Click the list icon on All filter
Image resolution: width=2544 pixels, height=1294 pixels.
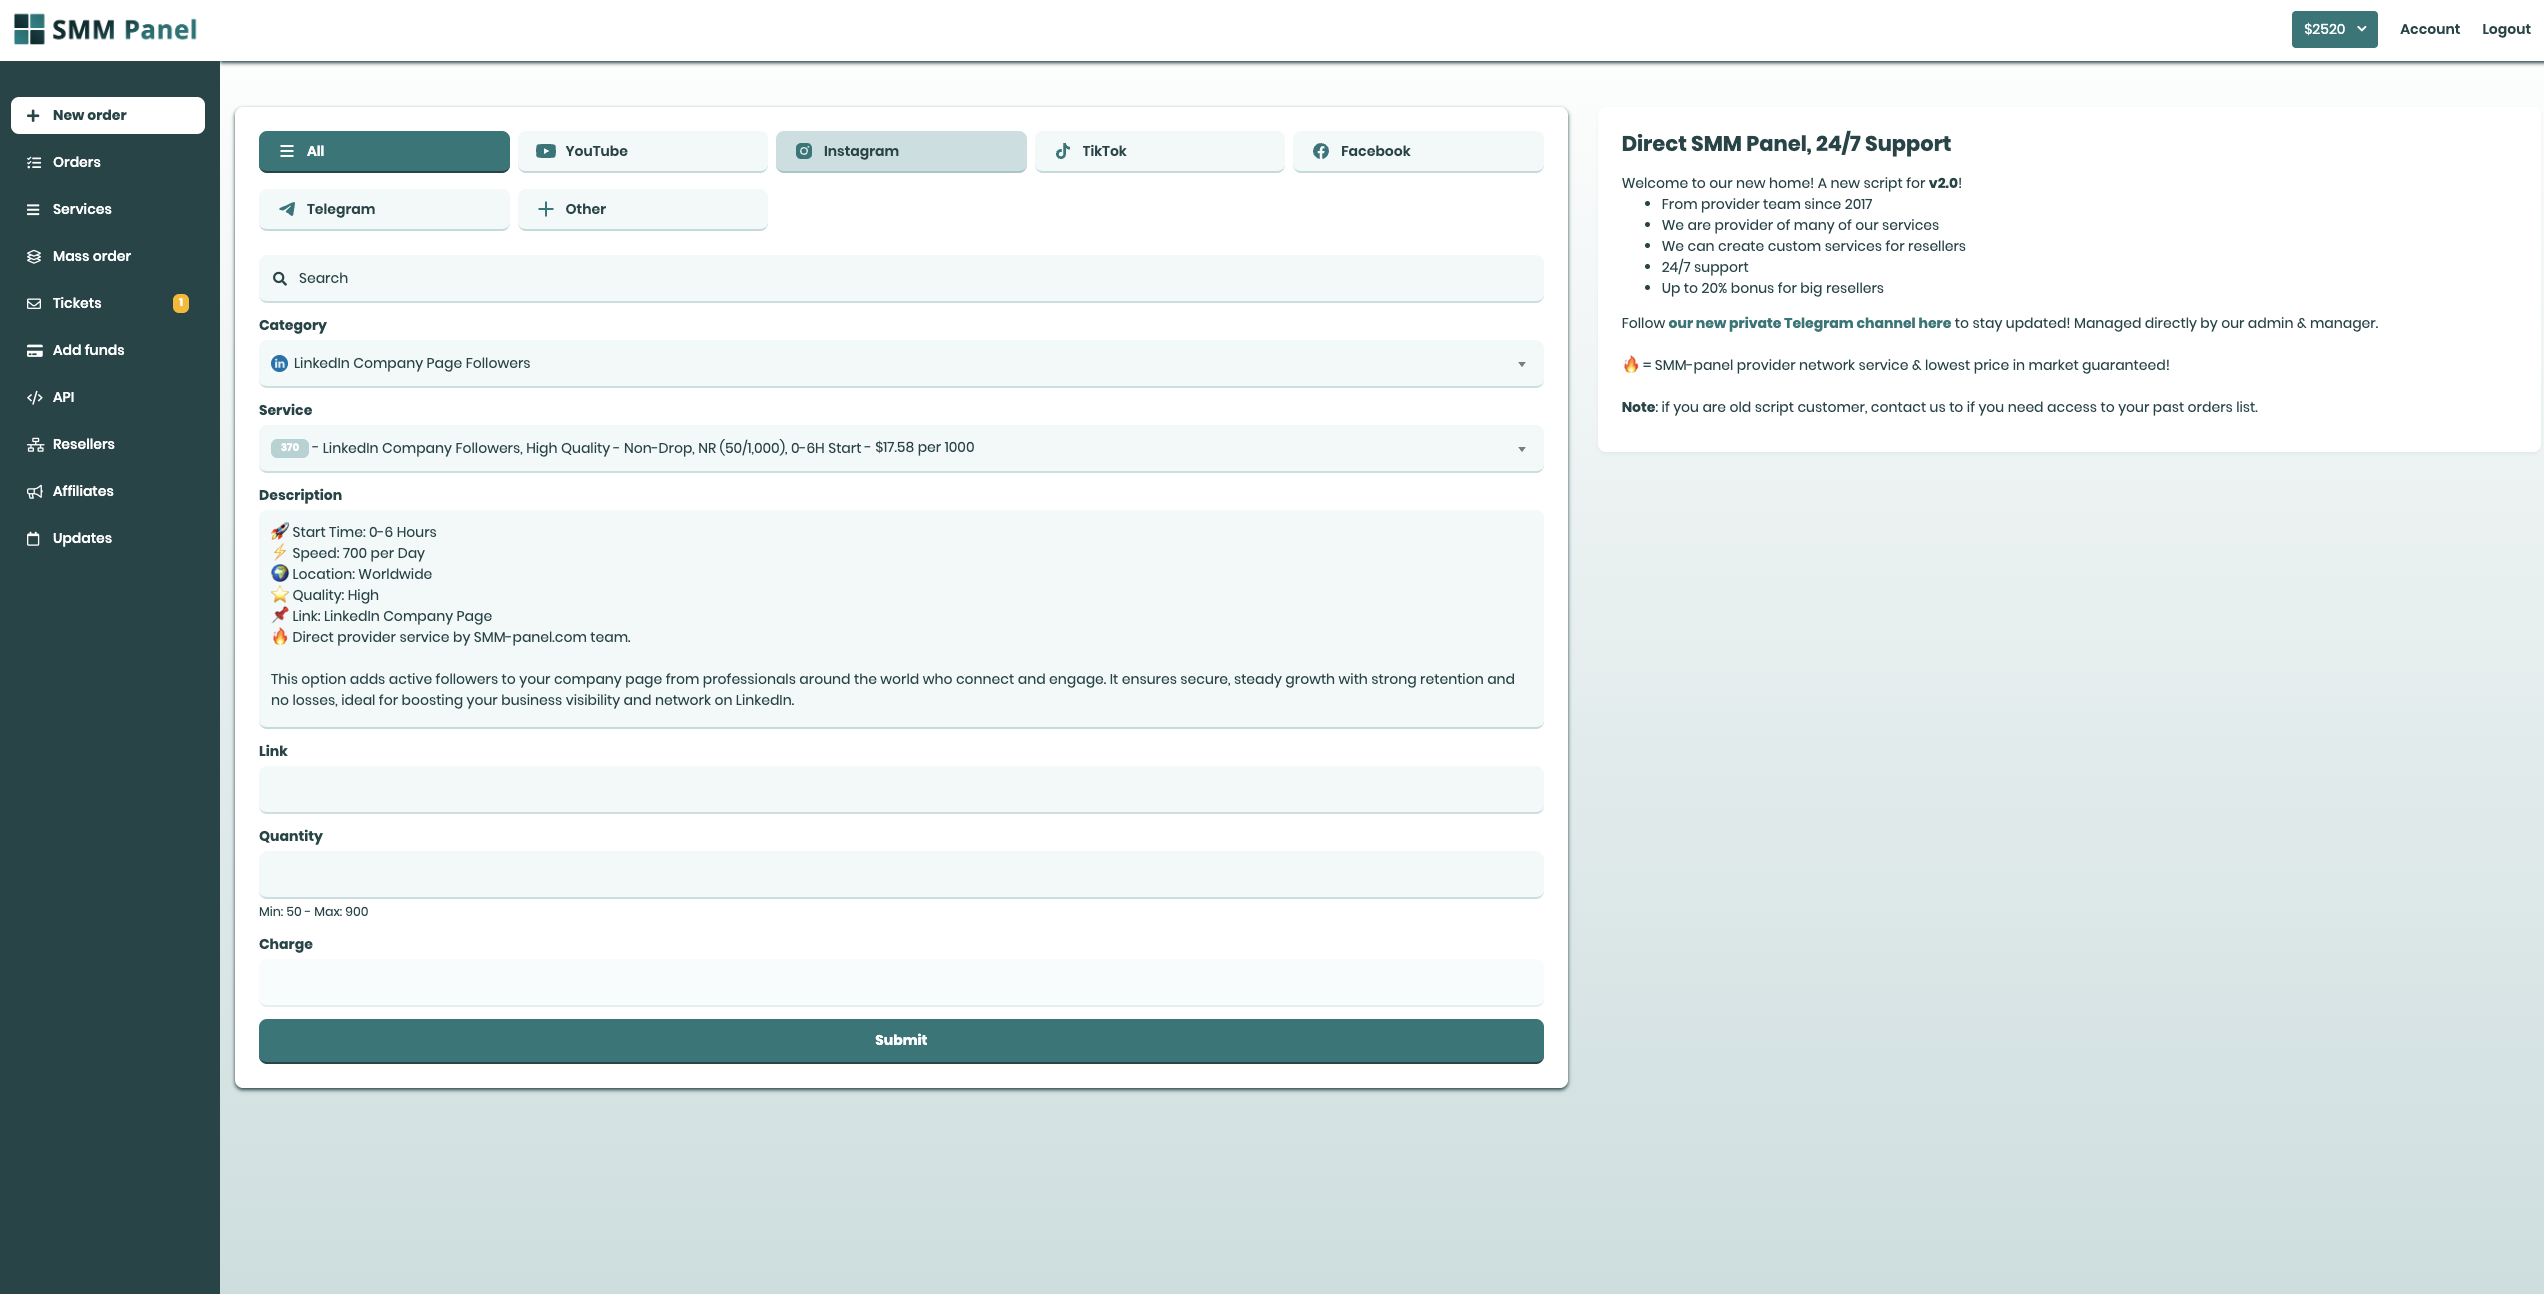287,151
